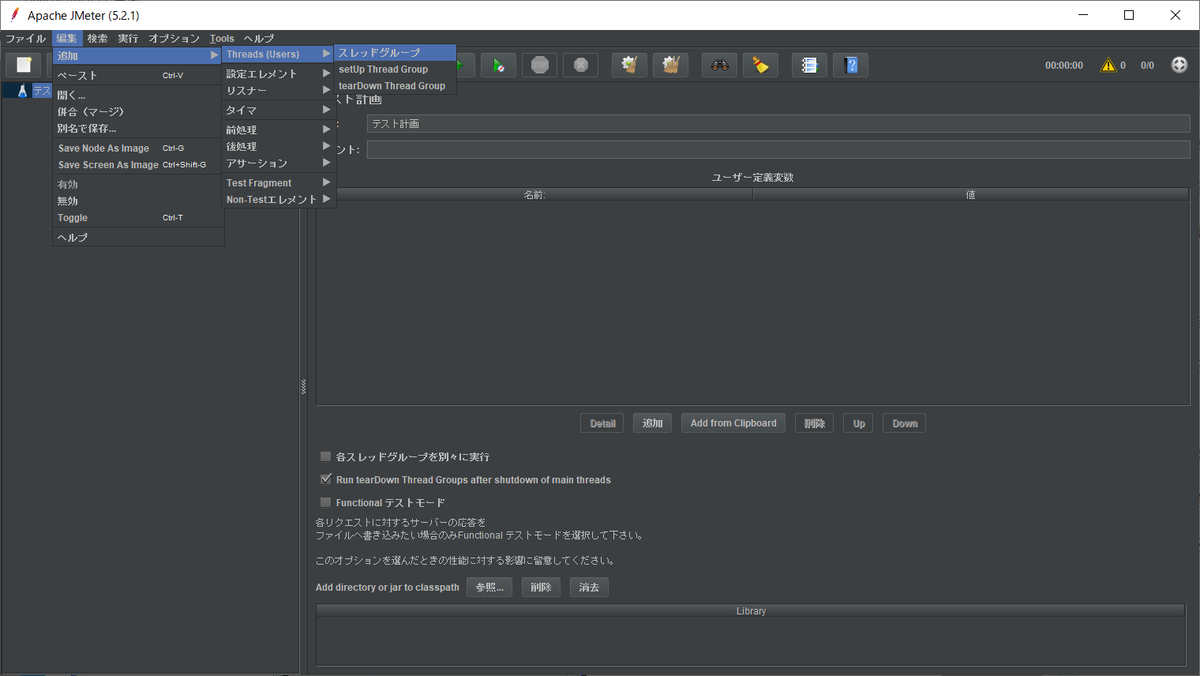Click the Detail button

602,423
